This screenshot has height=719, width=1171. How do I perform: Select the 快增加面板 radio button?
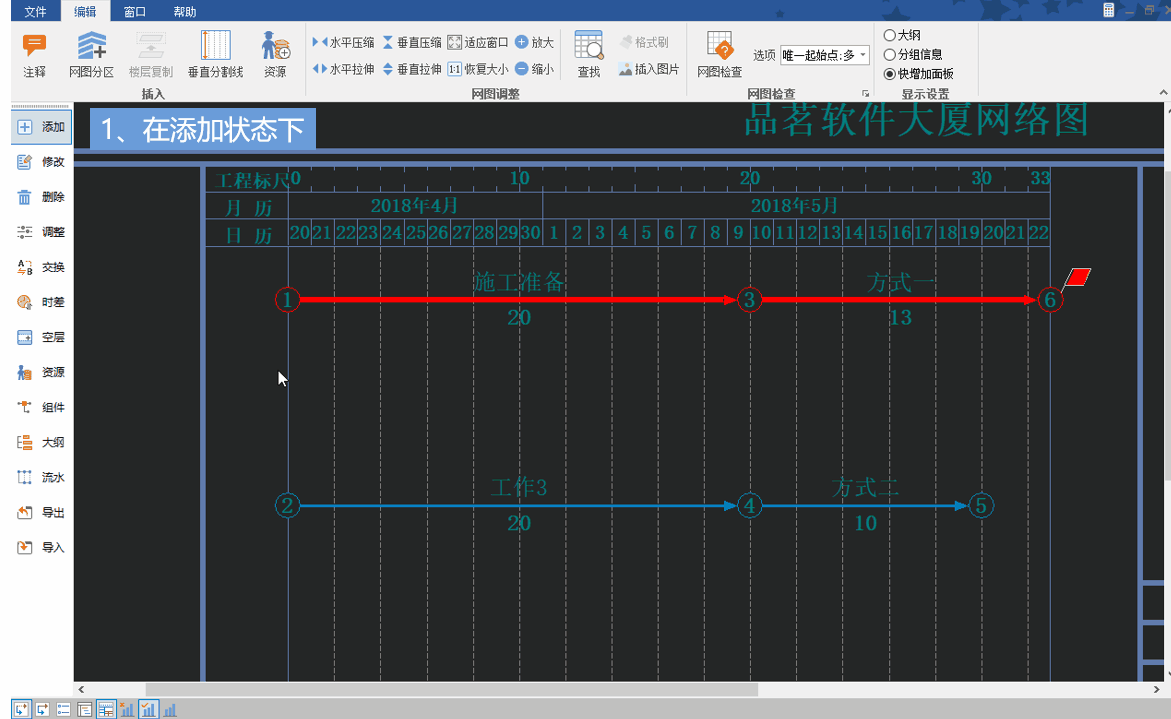889,72
